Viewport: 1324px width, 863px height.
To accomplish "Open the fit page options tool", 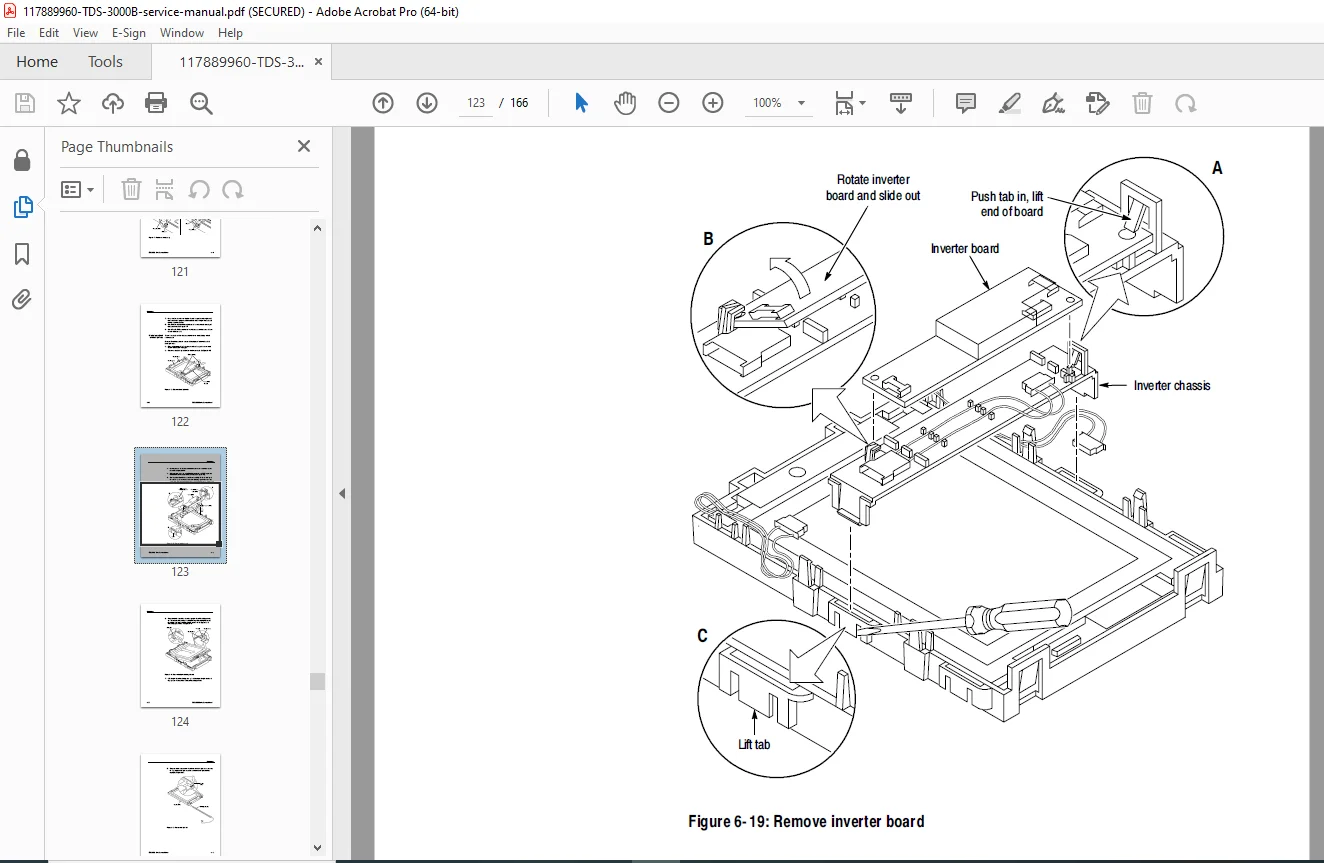I will coord(850,103).
